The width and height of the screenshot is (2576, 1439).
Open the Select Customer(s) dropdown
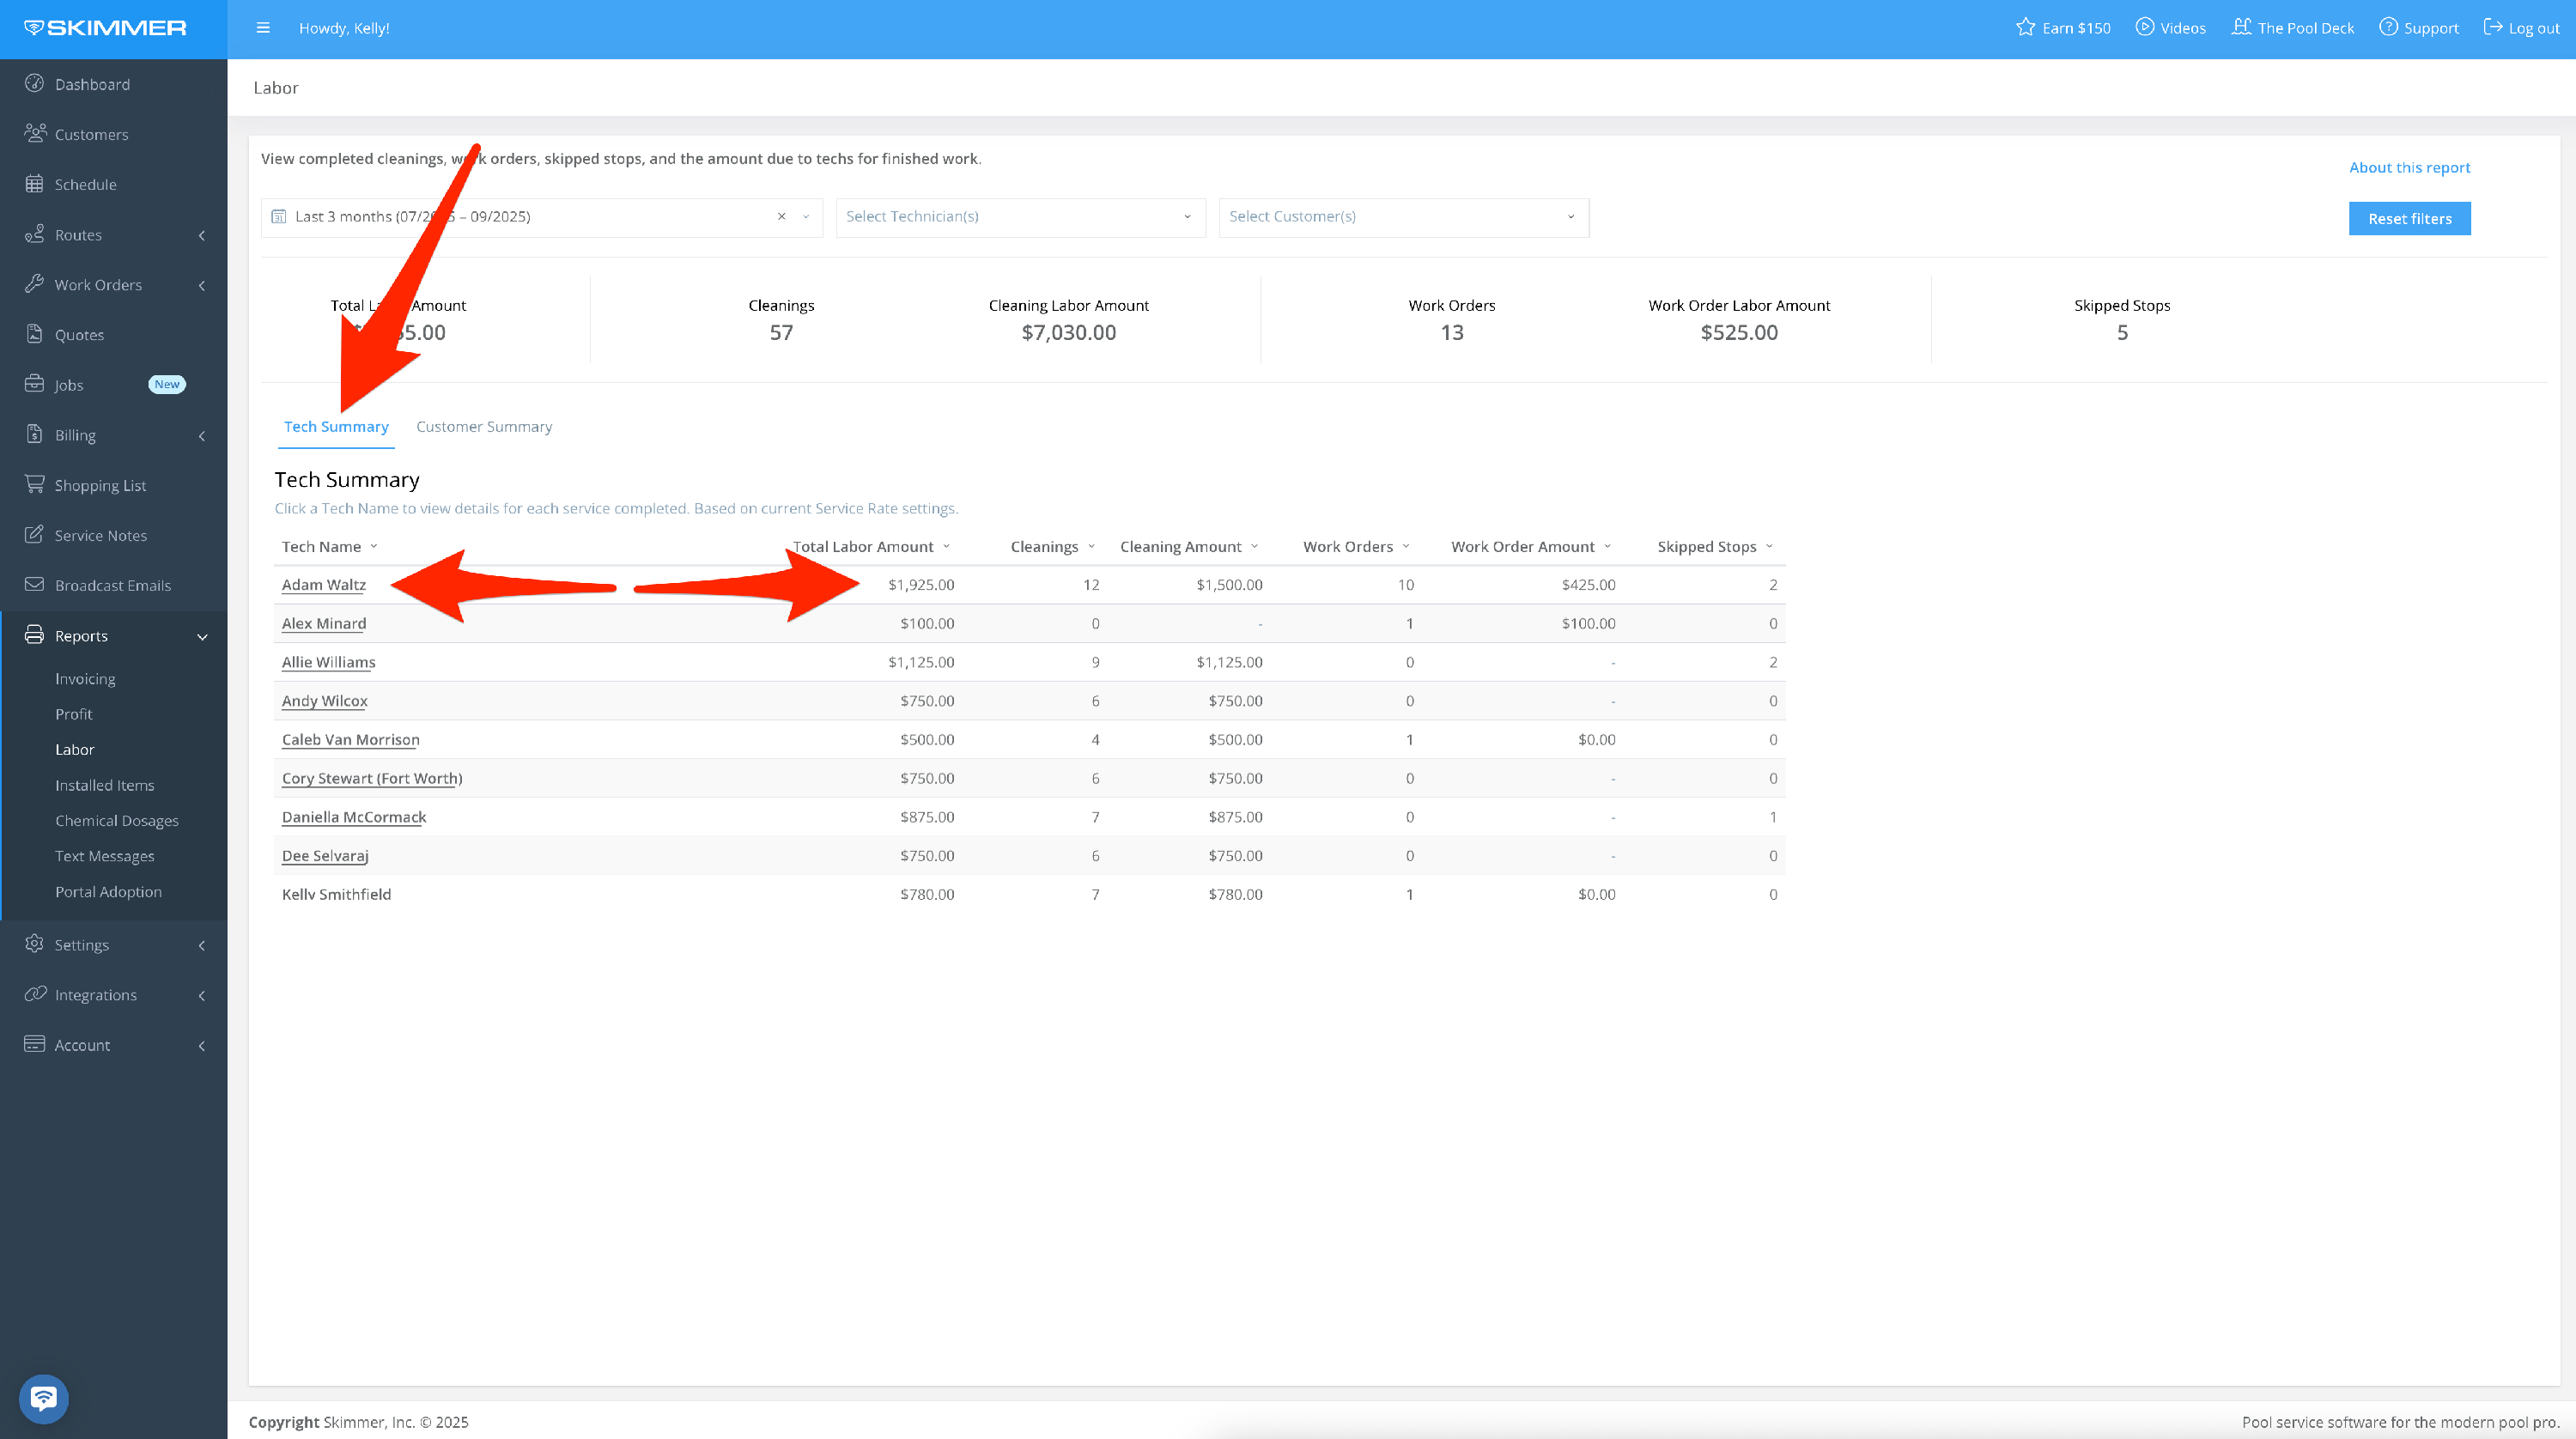click(x=1403, y=217)
